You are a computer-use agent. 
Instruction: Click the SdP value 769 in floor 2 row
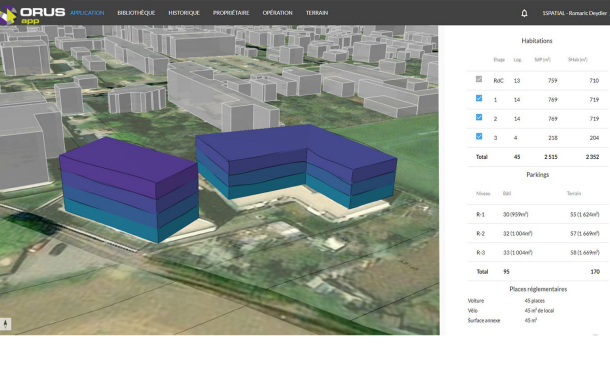tap(552, 119)
